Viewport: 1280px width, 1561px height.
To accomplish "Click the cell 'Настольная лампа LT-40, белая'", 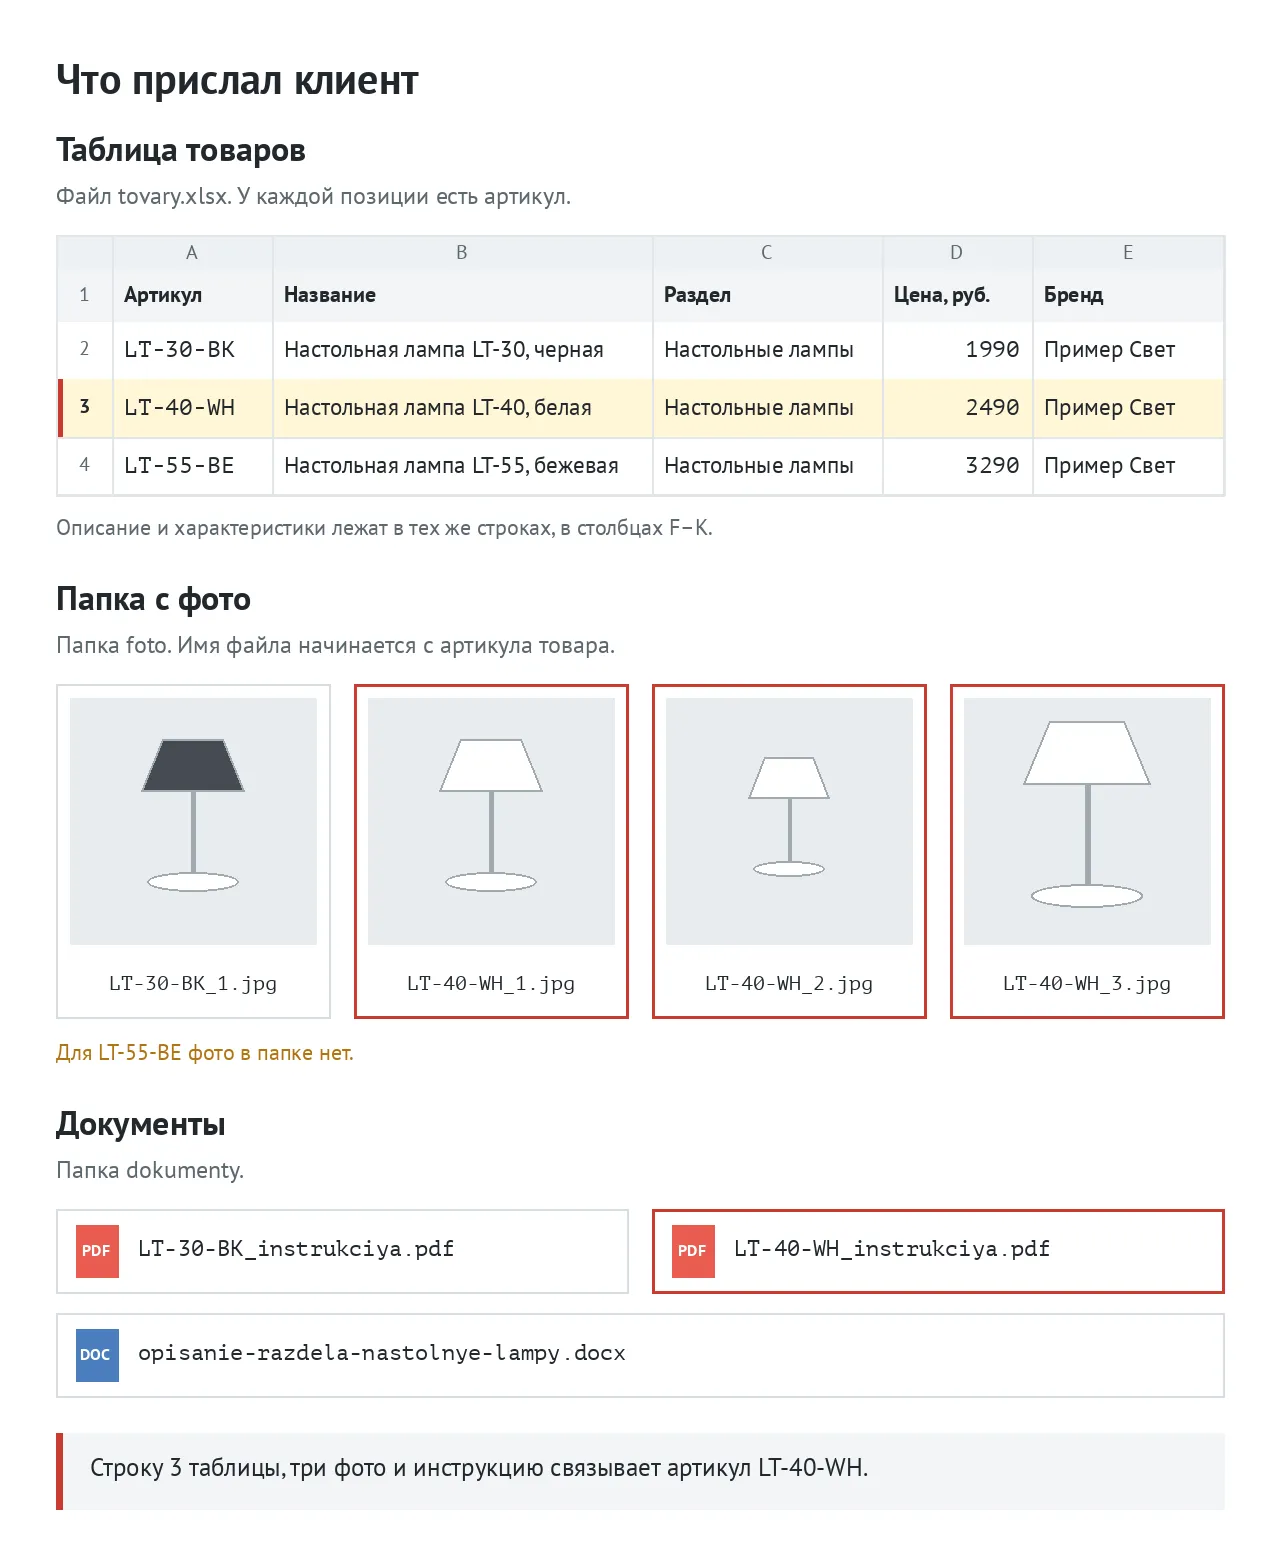I will click(x=463, y=408).
